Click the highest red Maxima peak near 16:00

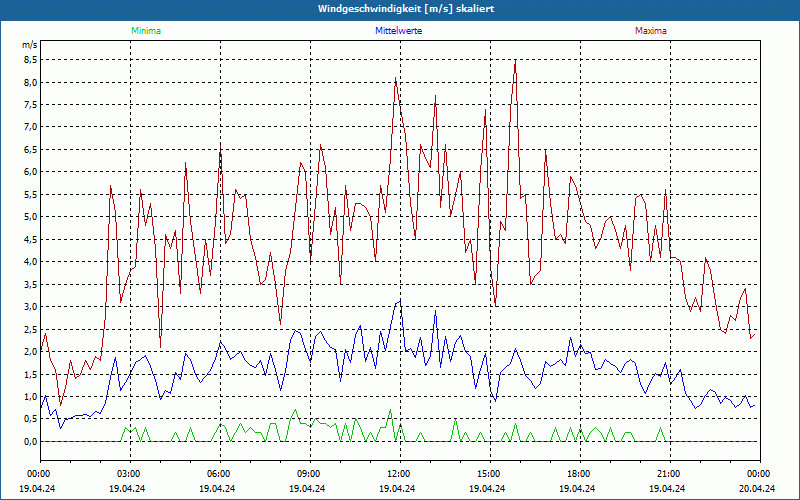pyautogui.click(x=515, y=61)
